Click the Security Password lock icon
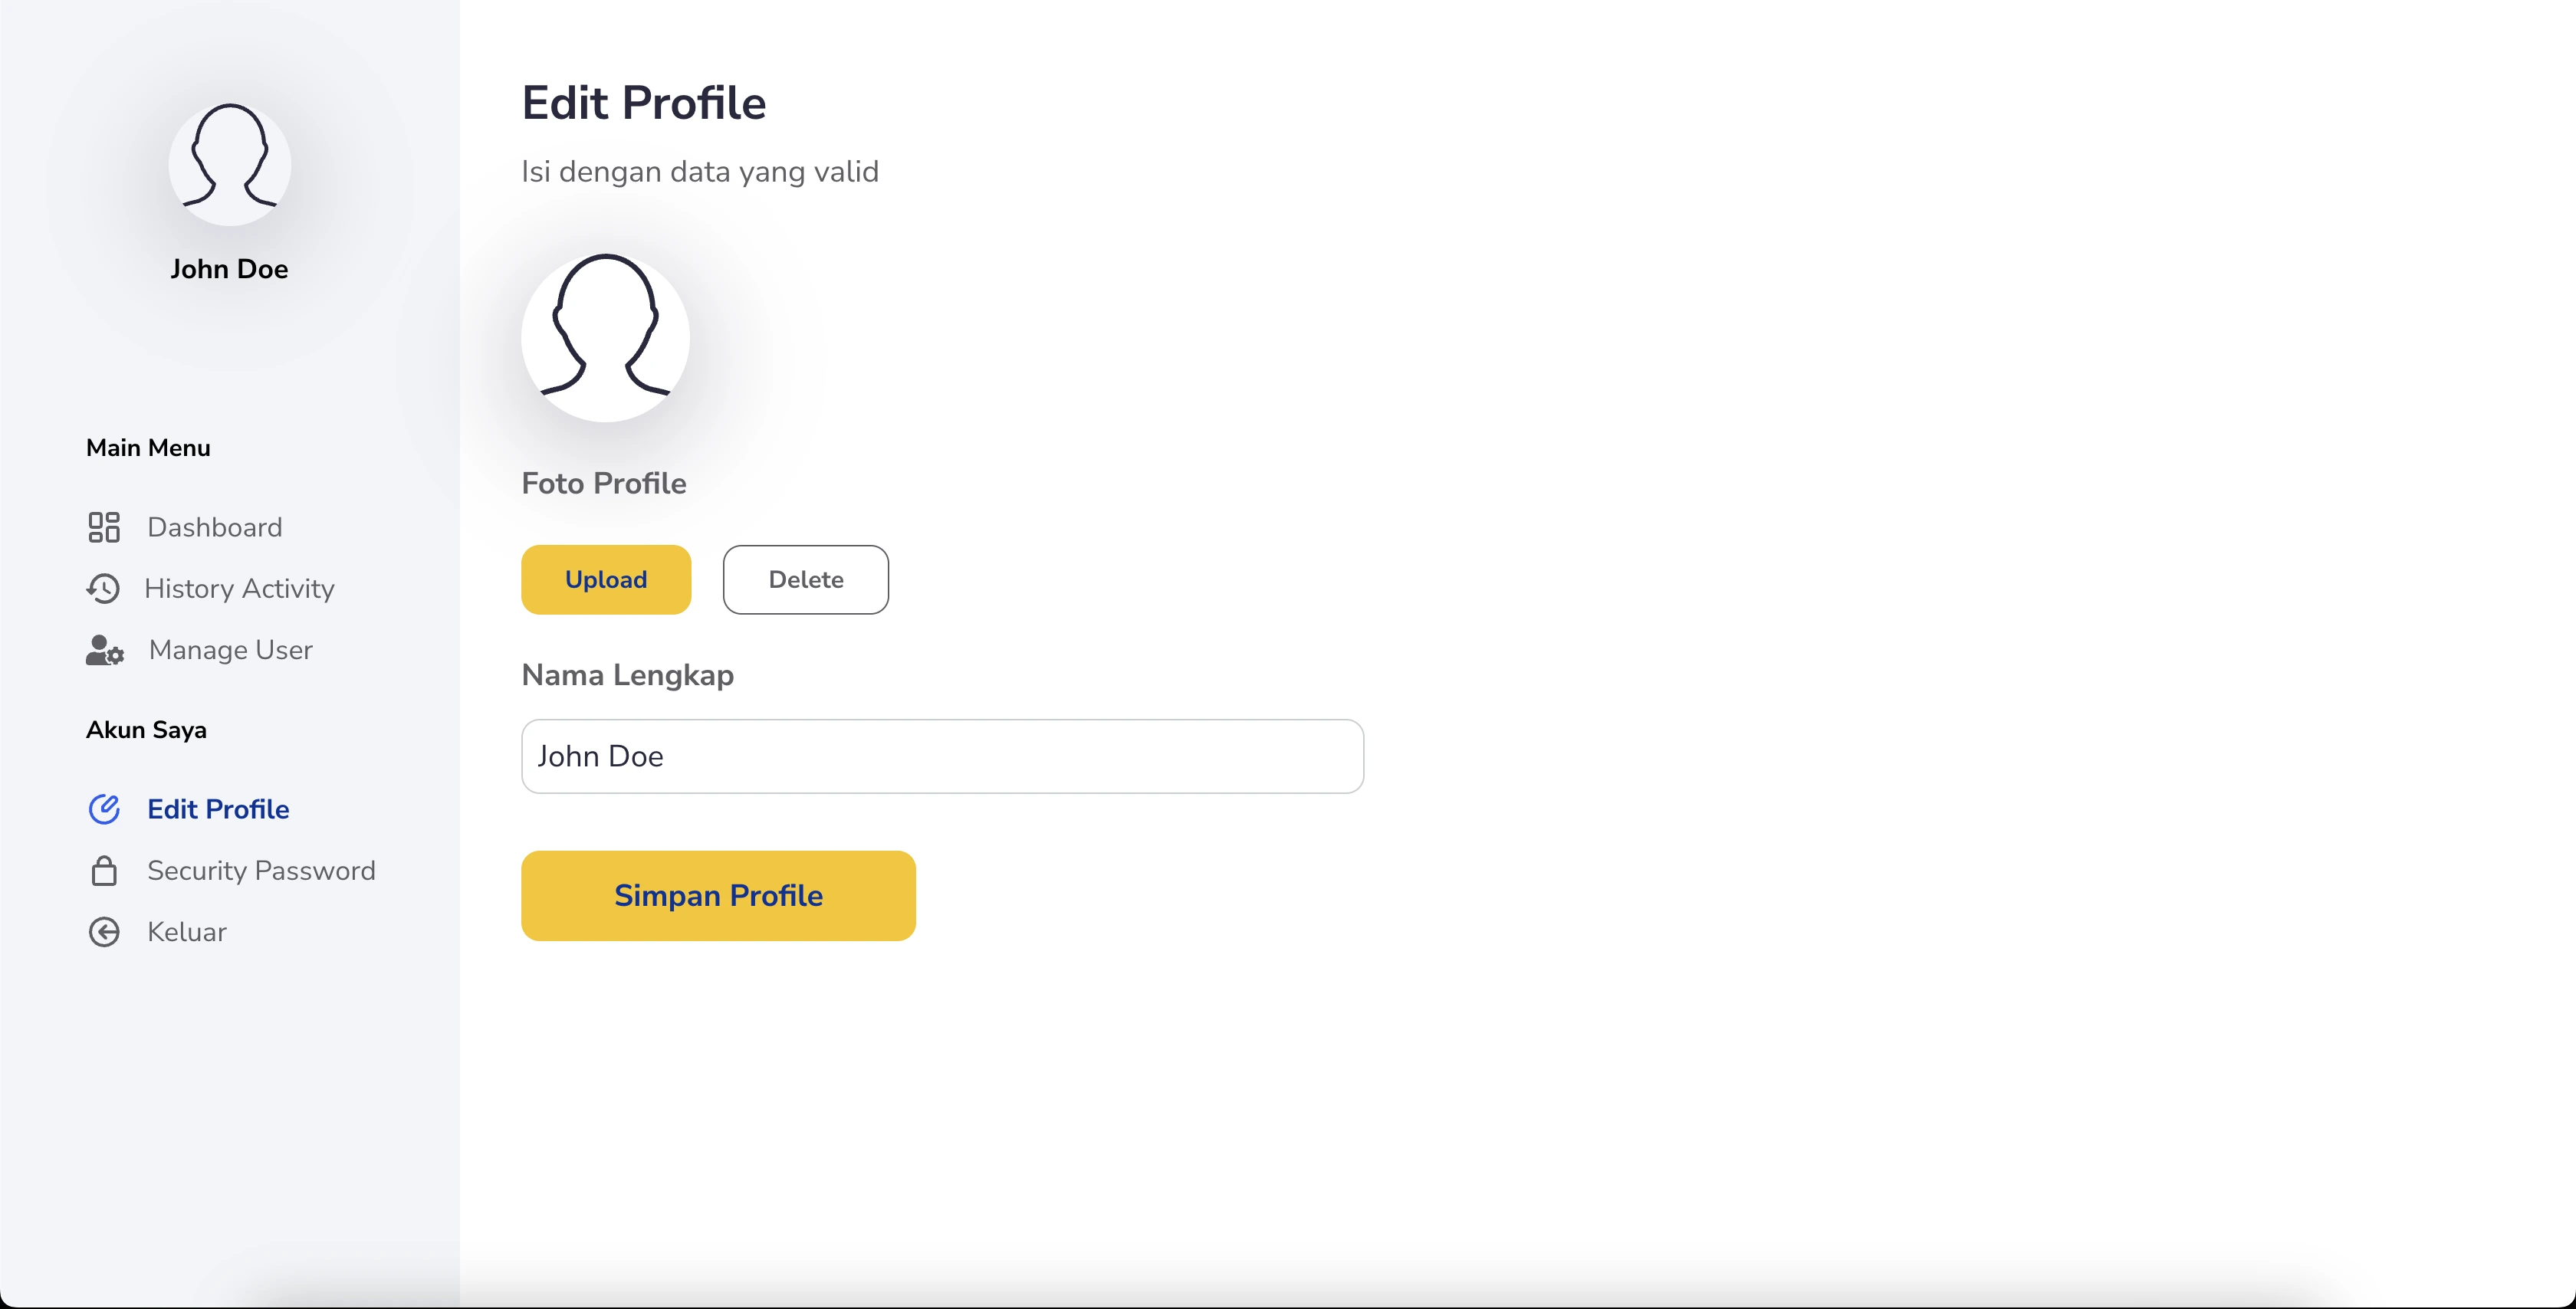 click(104, 871)
